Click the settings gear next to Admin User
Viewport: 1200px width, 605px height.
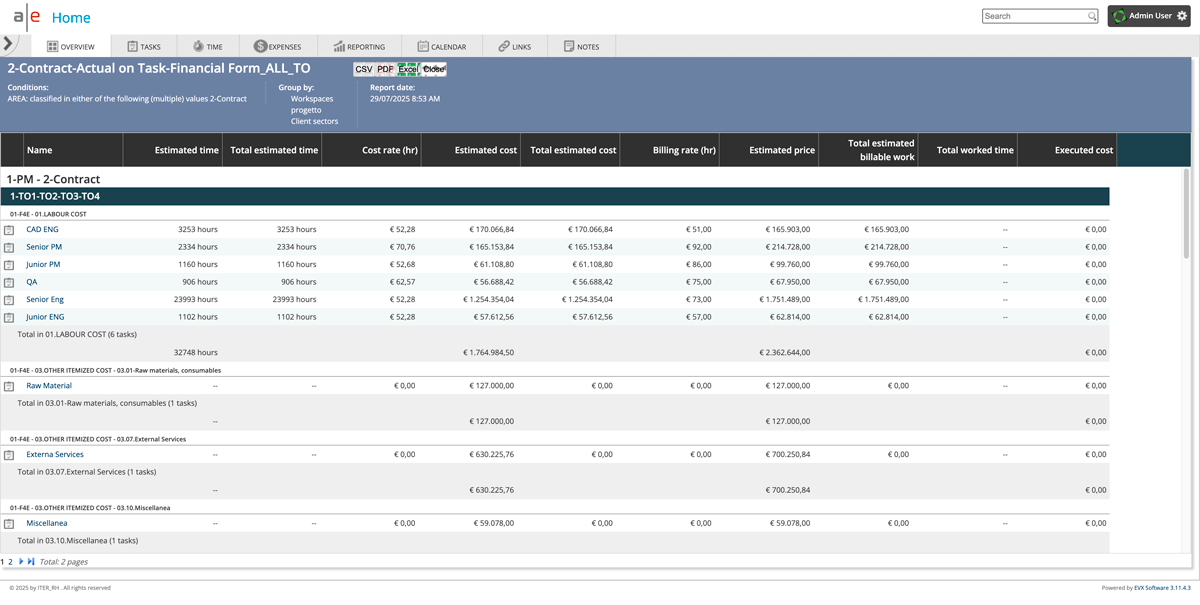click(x=1181, y=16)
